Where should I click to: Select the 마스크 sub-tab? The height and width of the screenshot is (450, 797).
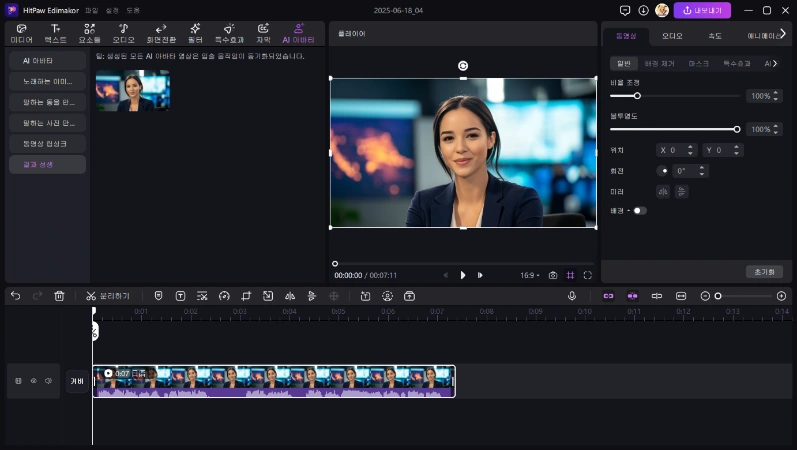tap(698, 64)
